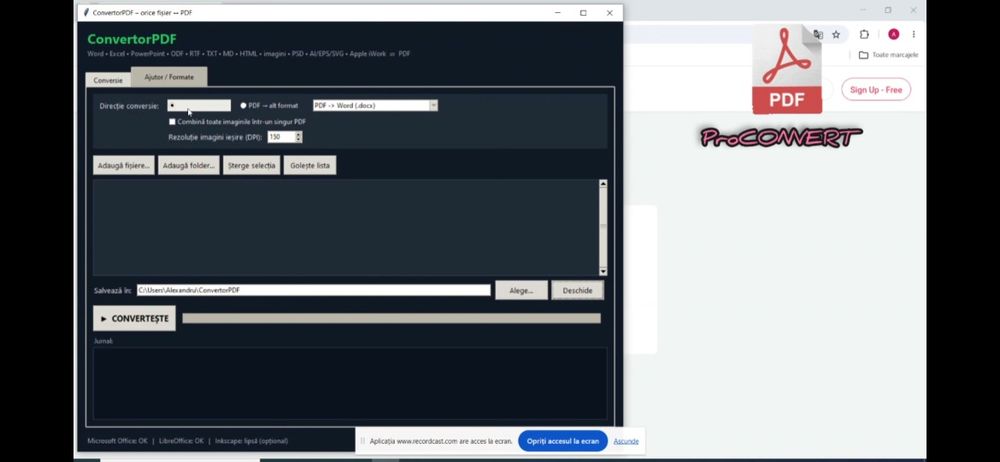Open the Chrome extensions puzzle icon
The width and height of the screenshot is (1000, 462).
click(864, 34)
